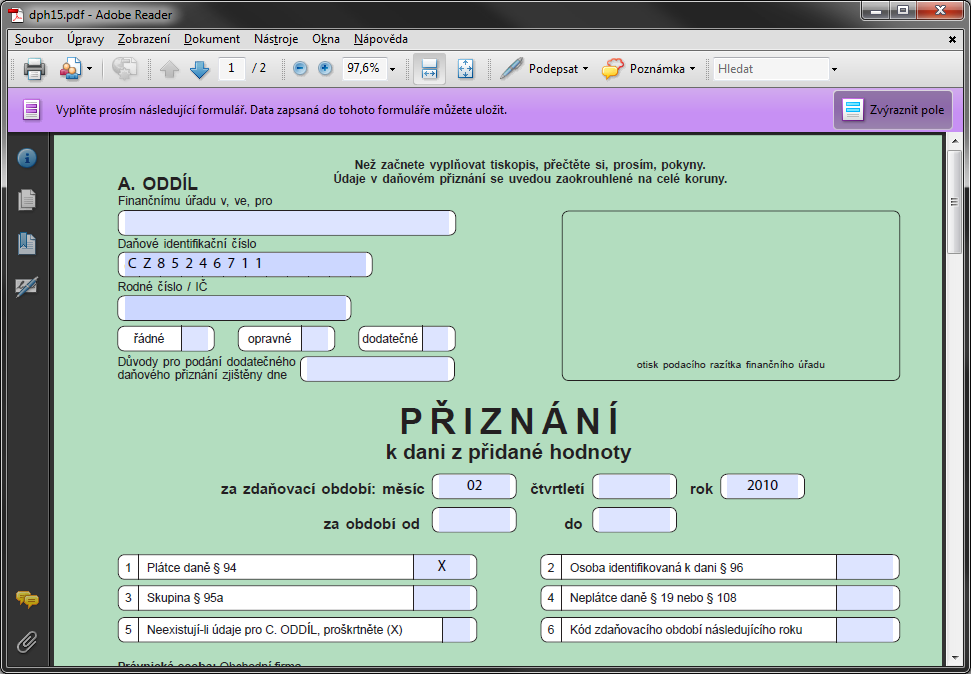Image resolution: width=971 pixels, height=674 pixels.
Task: Toggle the Plátce daně § 94 box
Action: click(x=444, y=567)
